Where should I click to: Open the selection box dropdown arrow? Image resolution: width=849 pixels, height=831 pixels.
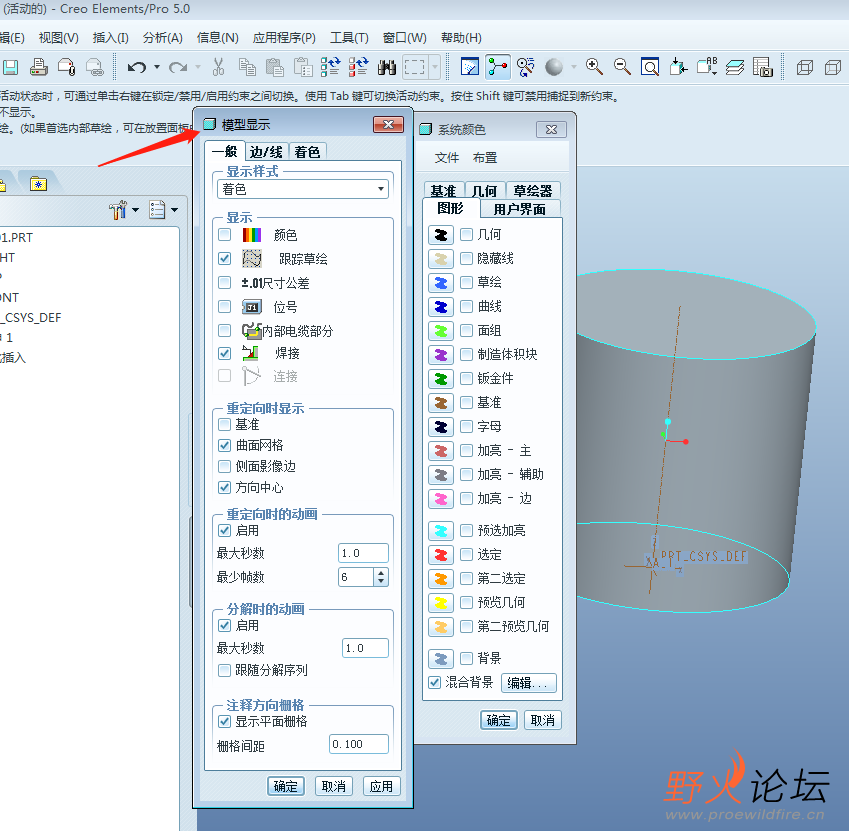click(435, 67)
